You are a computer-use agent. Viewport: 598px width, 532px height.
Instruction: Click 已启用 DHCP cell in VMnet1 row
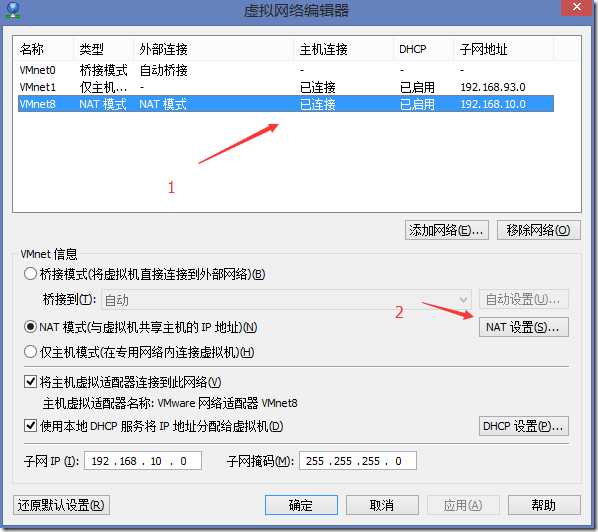point(417,87)
